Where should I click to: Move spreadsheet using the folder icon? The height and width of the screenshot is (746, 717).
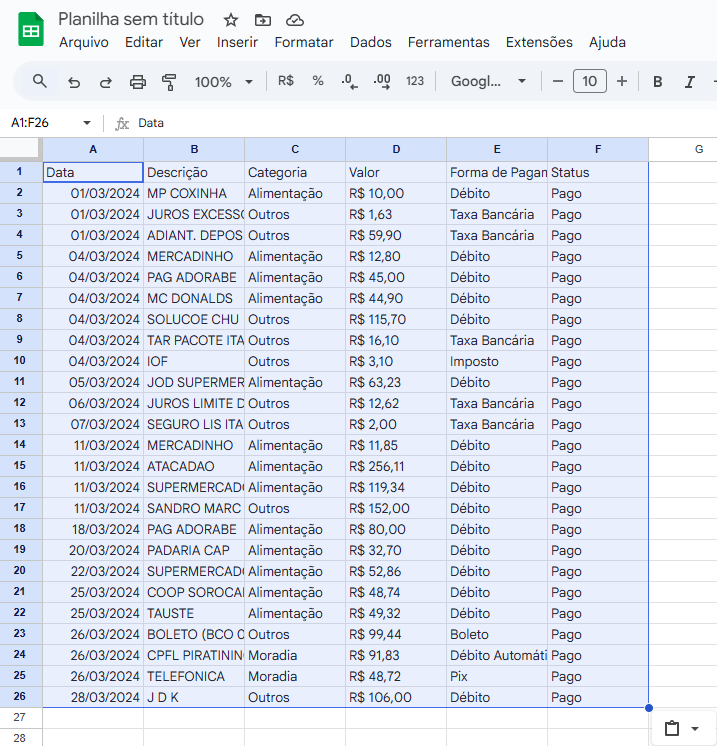point(263,20)
